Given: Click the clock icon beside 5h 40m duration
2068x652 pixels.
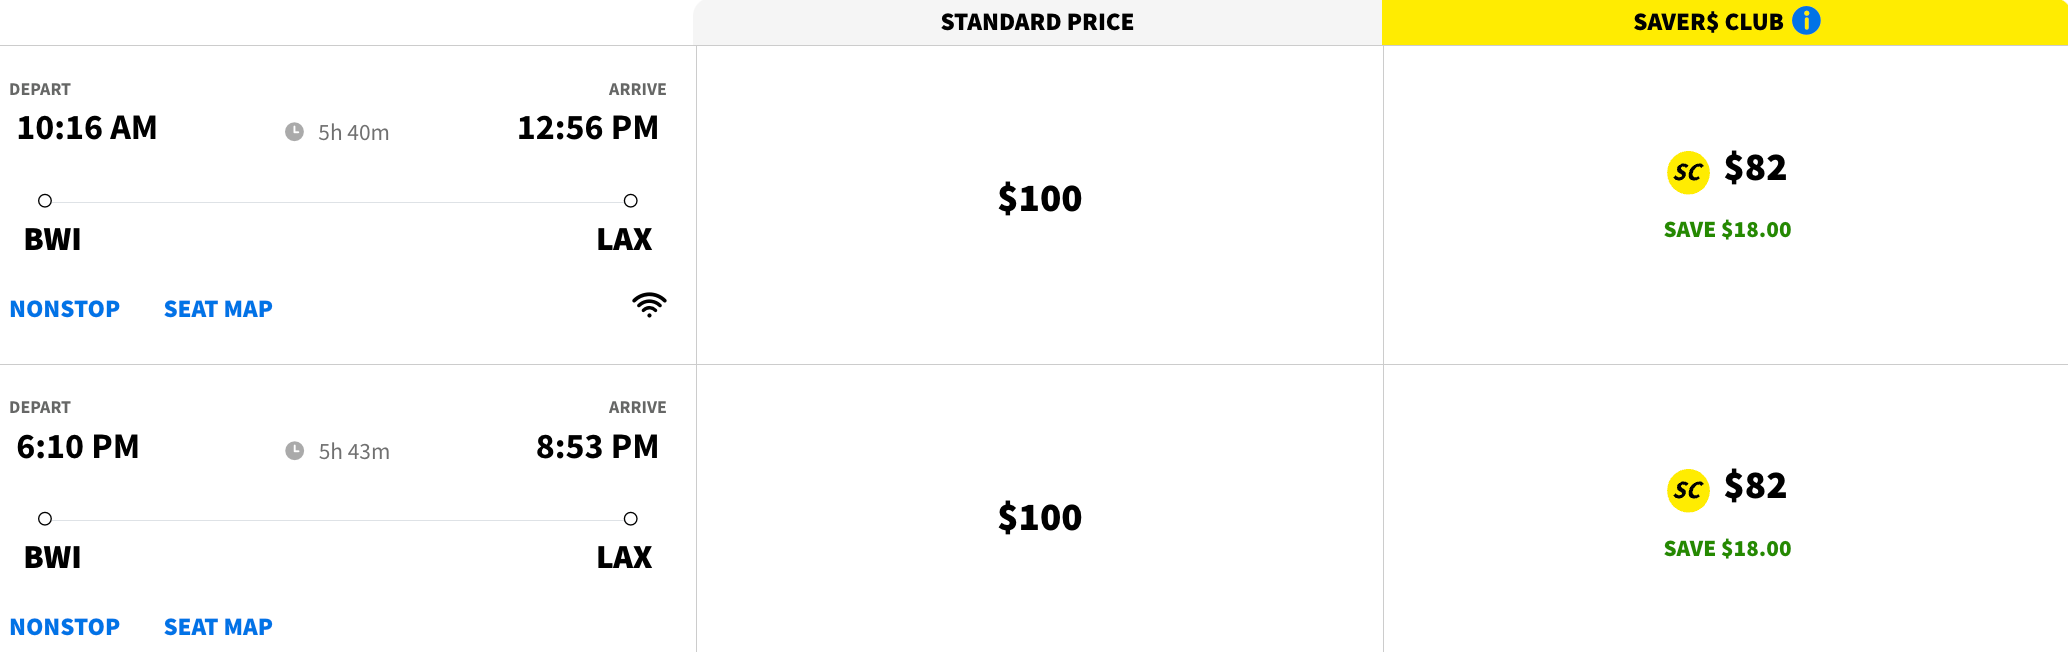Looking at the screenshot, I should (x=294, y=132).
